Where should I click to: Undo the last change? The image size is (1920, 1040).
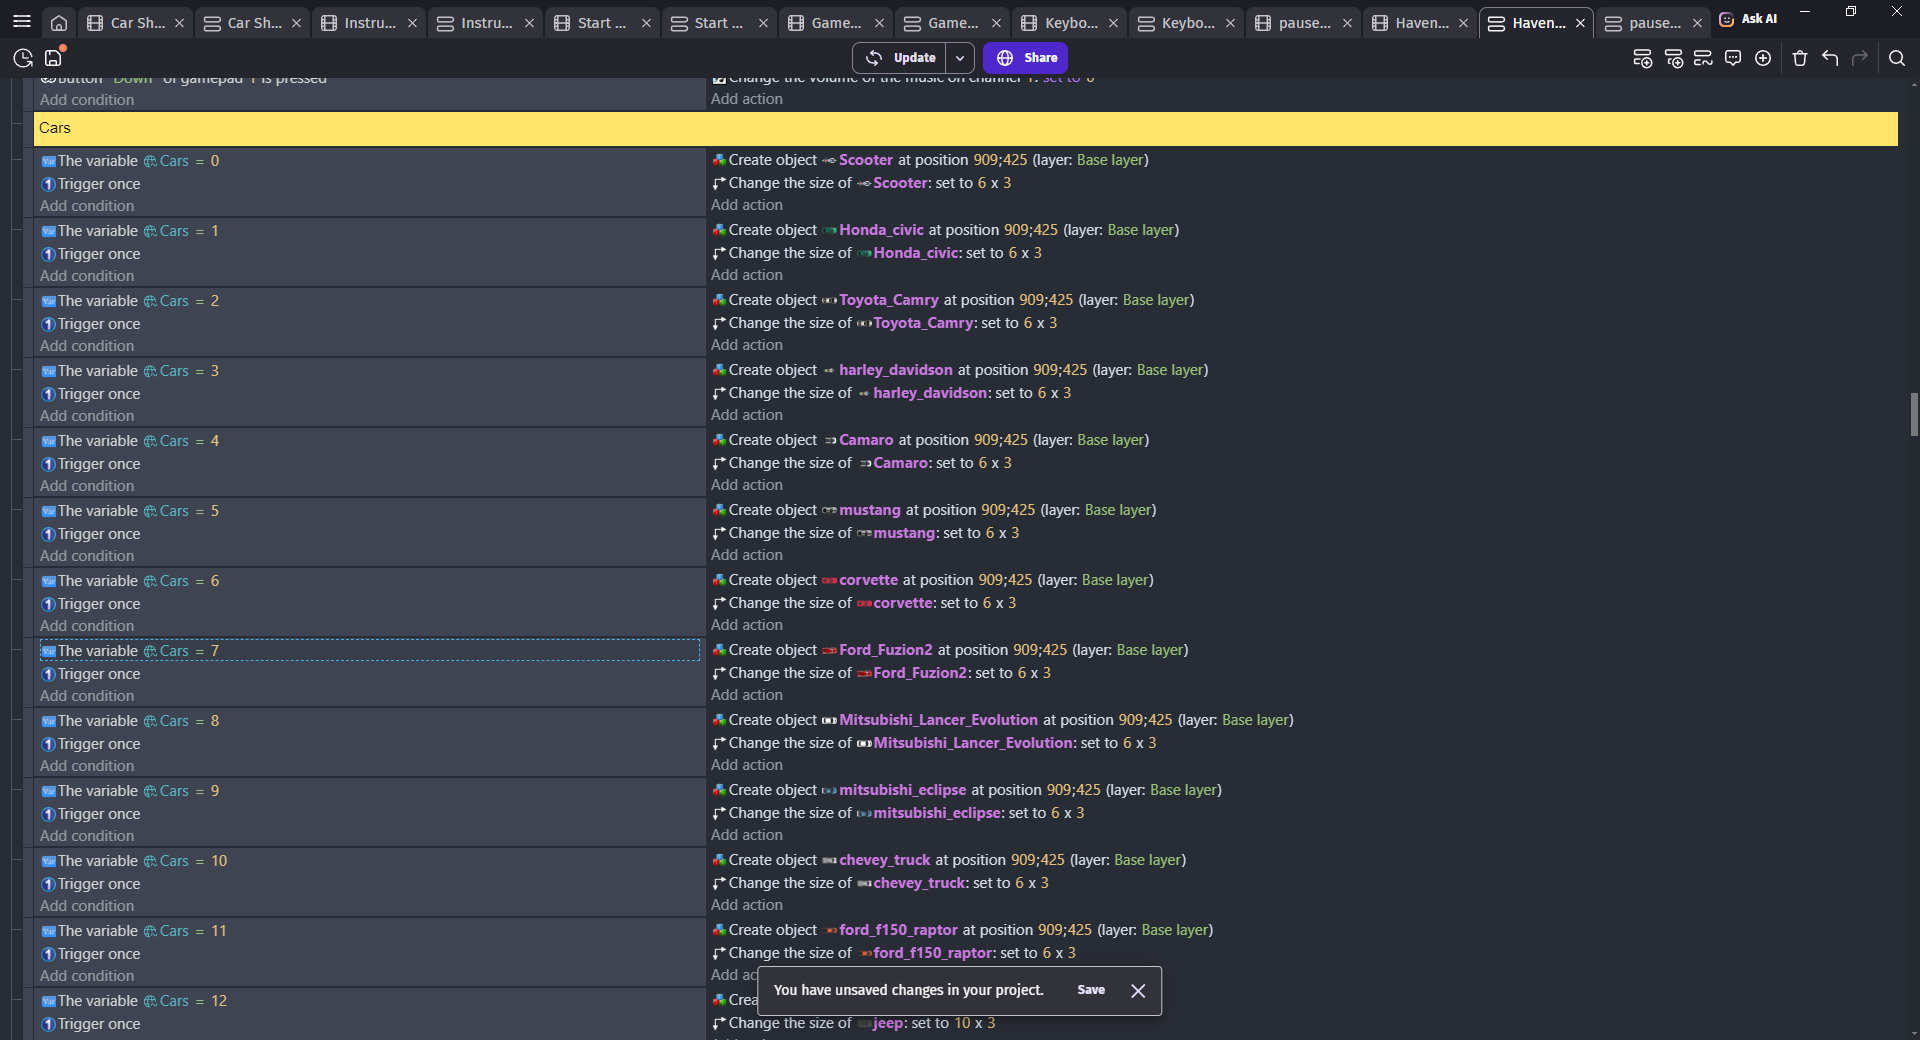click(1830, 58)
